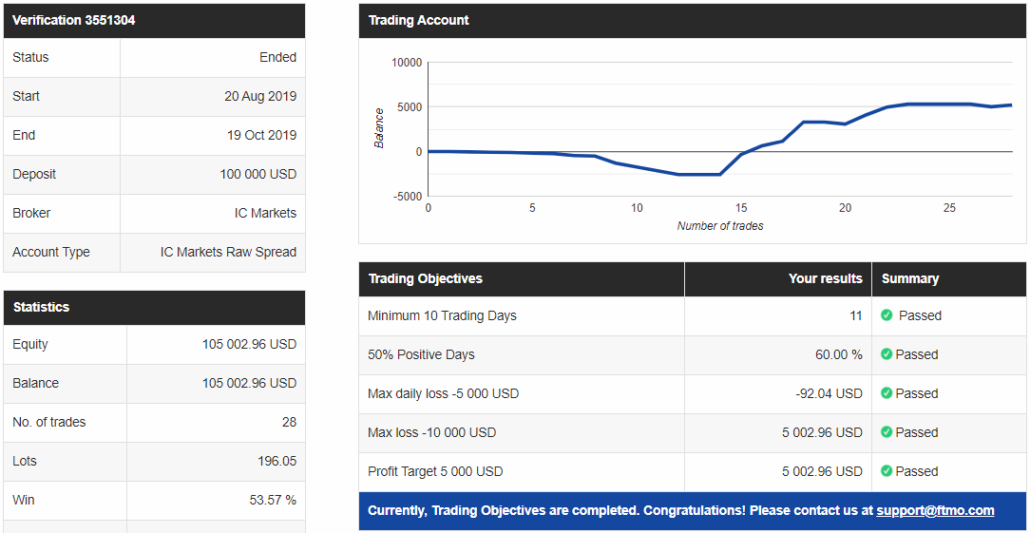Click the Verification 3551304 header
Screen dimensions: 1030x533
(154, 20)
